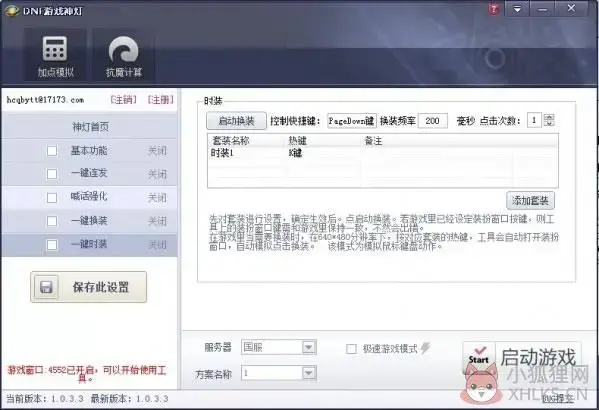Select the 时装1 row in the list
599x410 pixels.
[x=383, y=153]
